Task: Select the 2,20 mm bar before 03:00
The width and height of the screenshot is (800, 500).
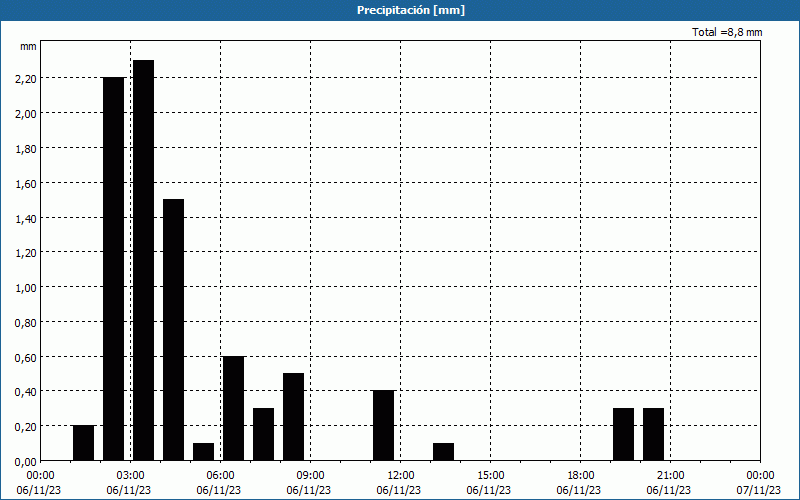Action: click(x=113, y=269)
